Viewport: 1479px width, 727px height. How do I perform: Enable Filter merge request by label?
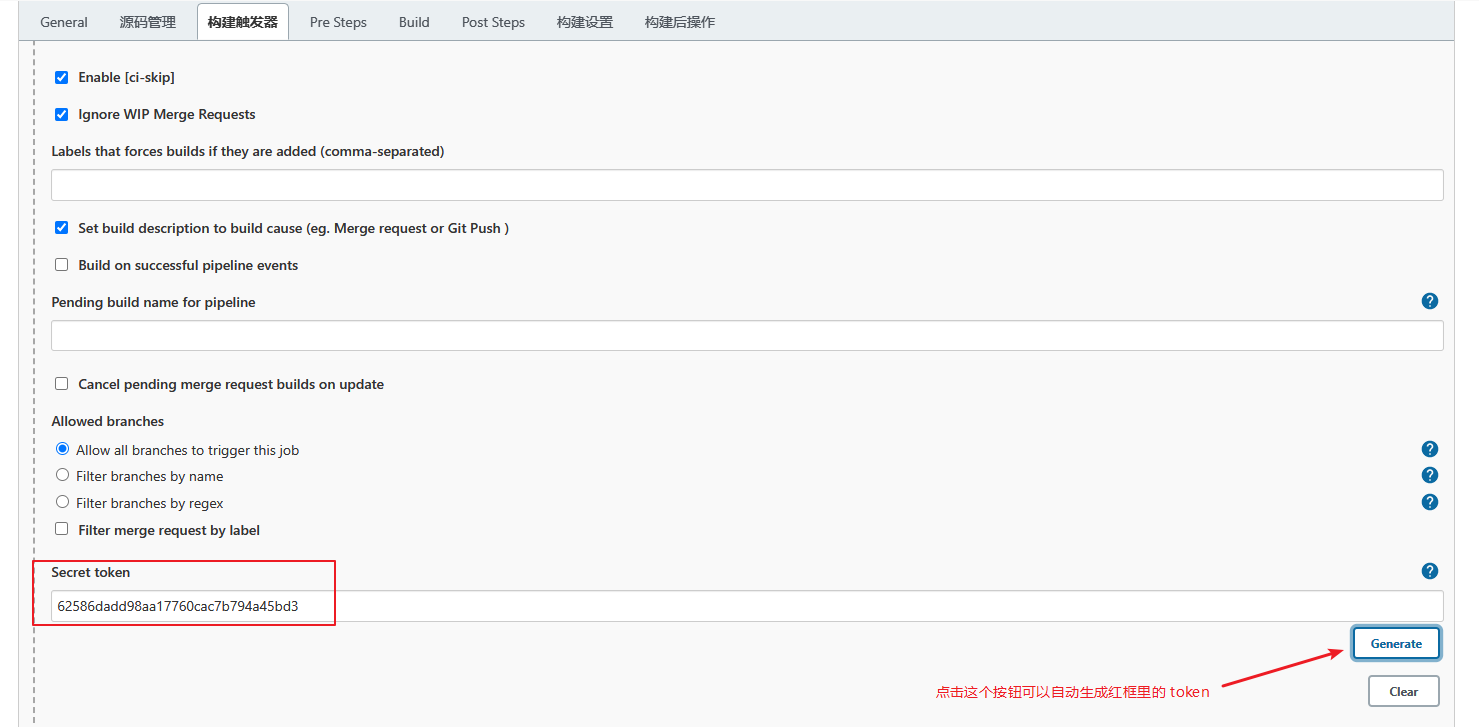tap(62, 529)
